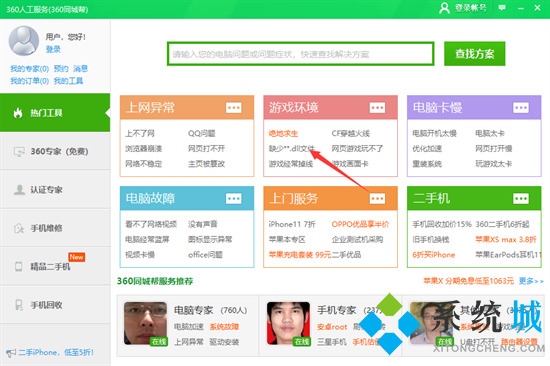Select office问题 entry

(x=206, y=254)
